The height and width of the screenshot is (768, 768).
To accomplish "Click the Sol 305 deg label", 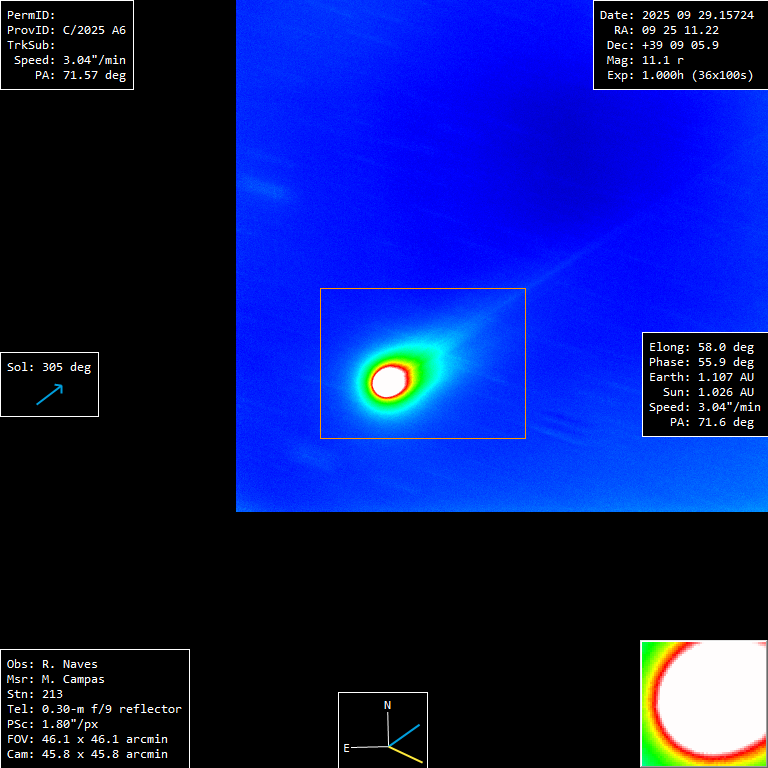I will [x=49, y=367].
